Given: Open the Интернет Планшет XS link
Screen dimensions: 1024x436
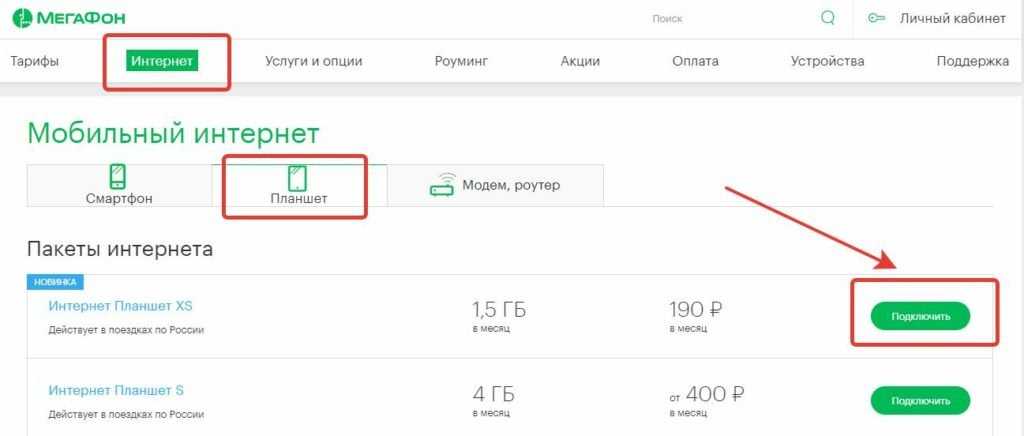Looking at the screenshot, I should (x=120, y=305).
